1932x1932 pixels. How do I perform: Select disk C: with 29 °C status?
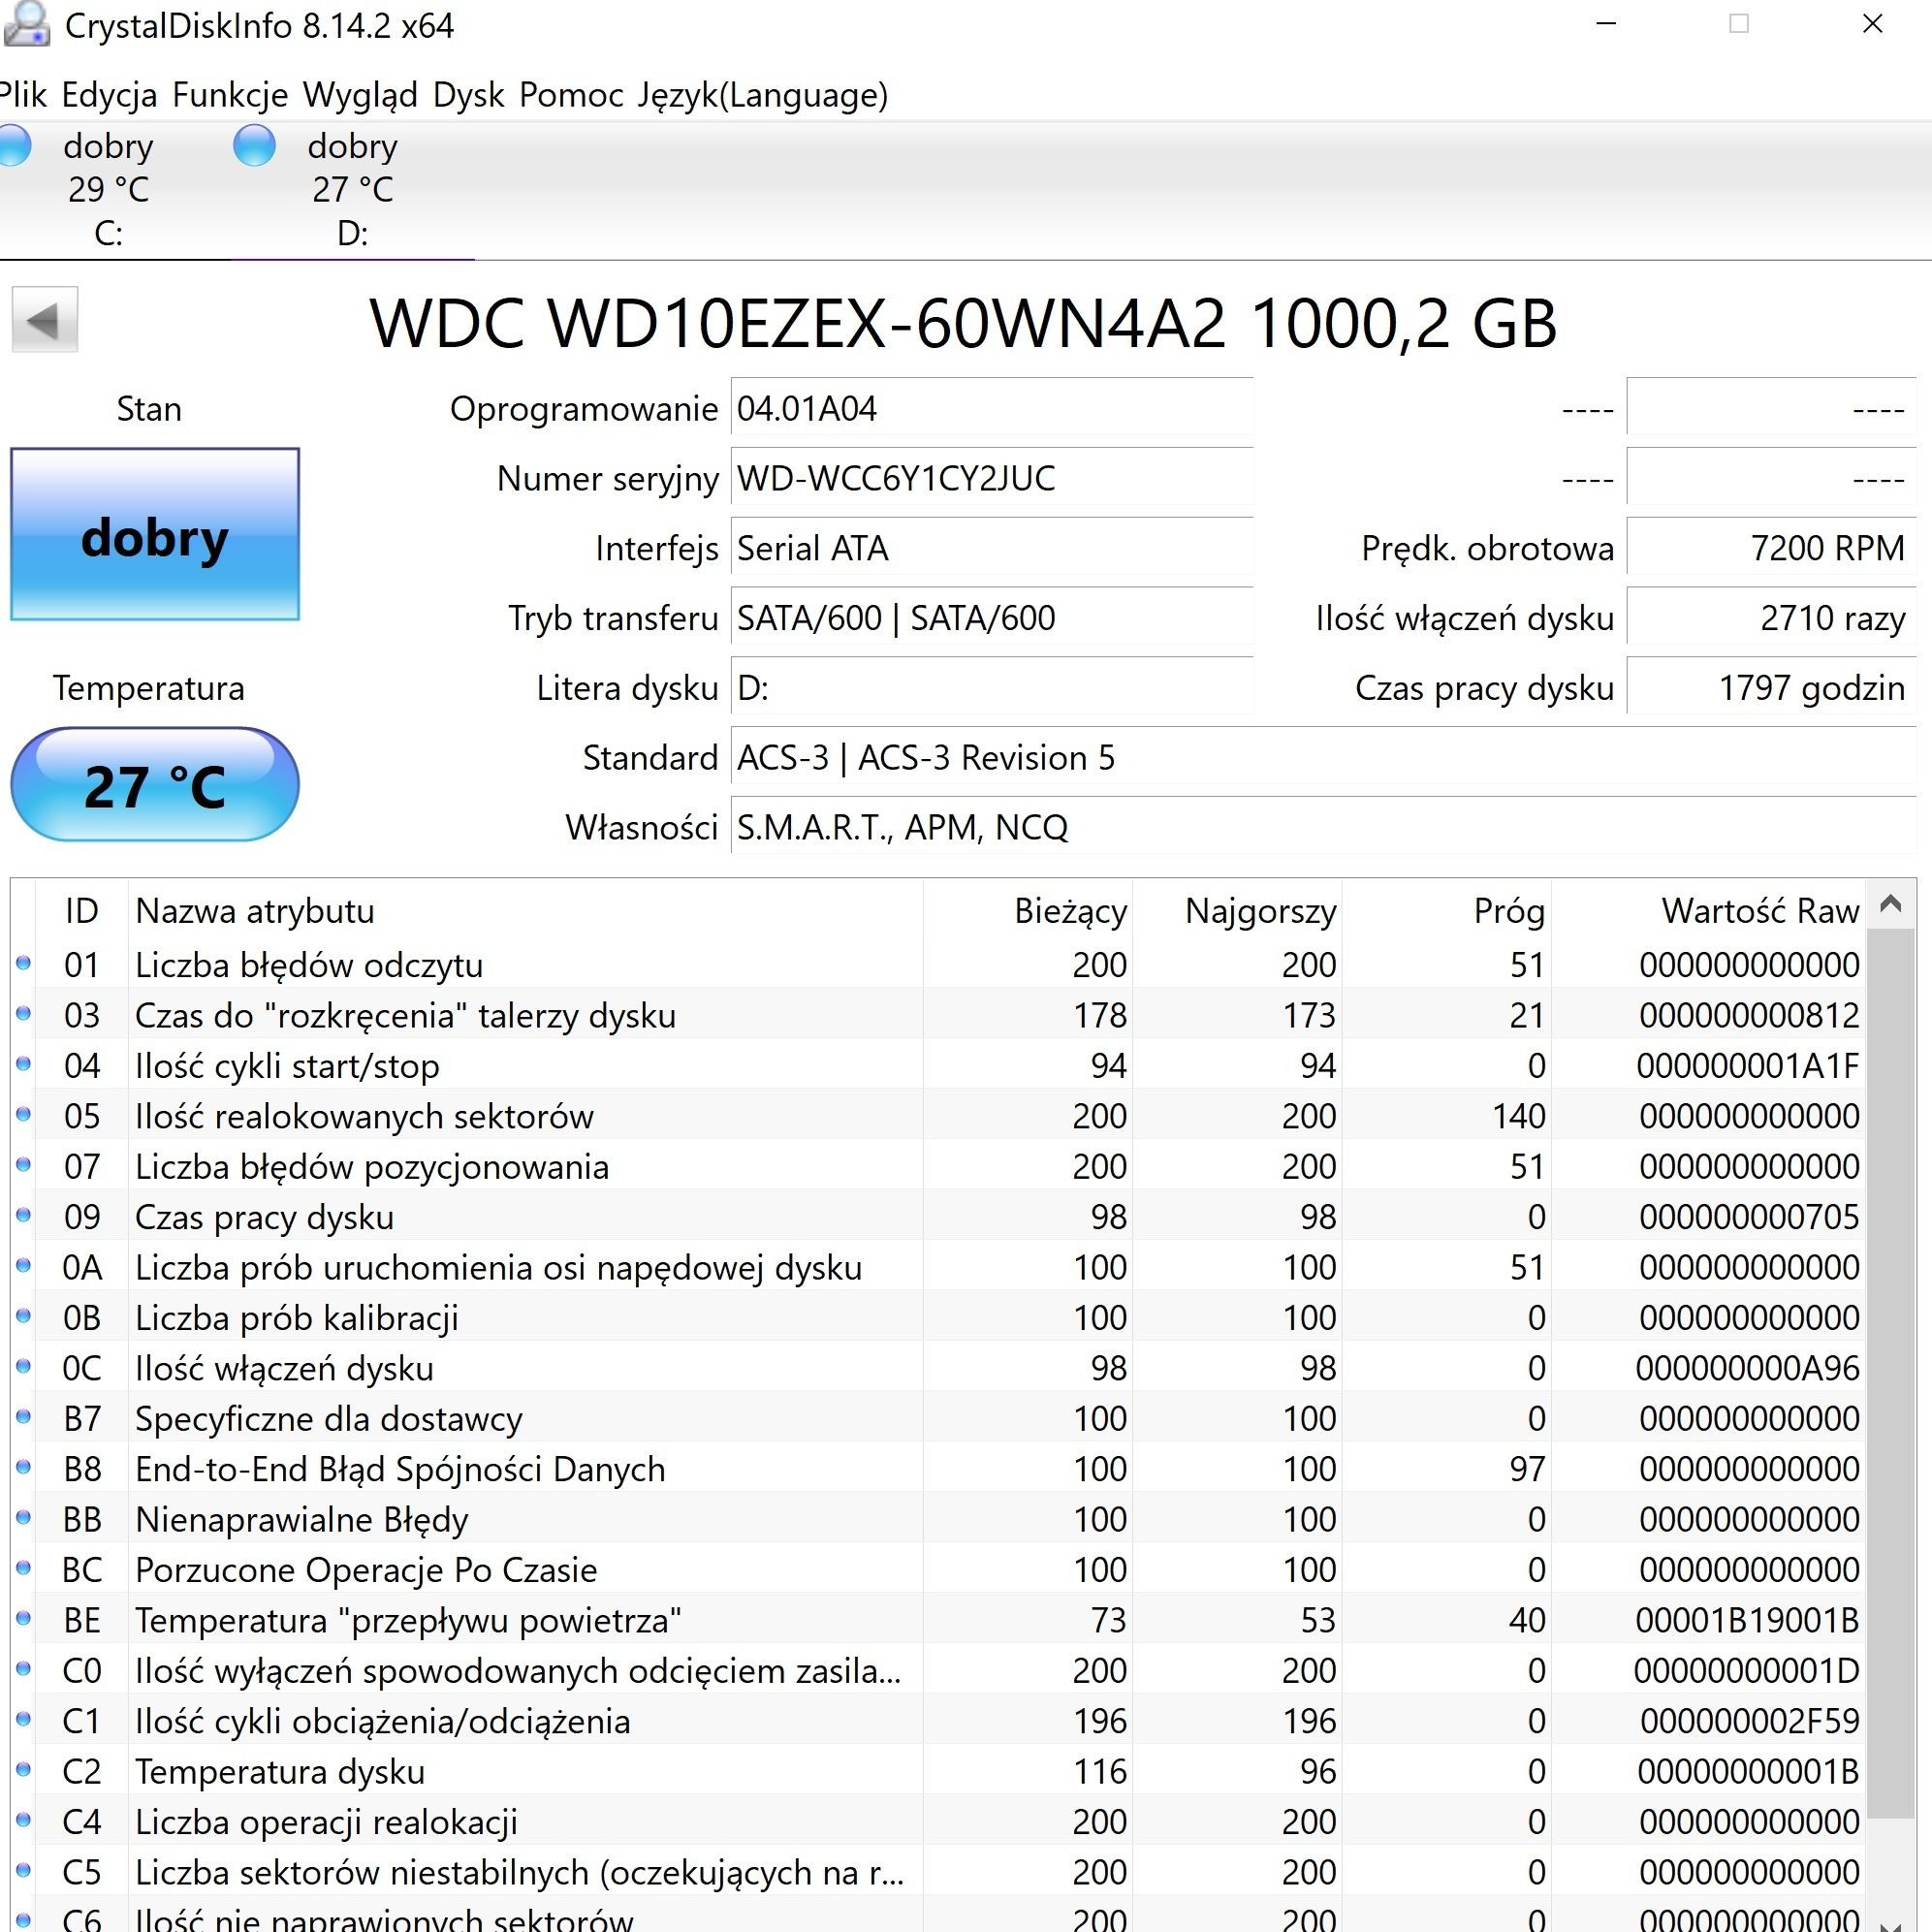tap(108, 189)
